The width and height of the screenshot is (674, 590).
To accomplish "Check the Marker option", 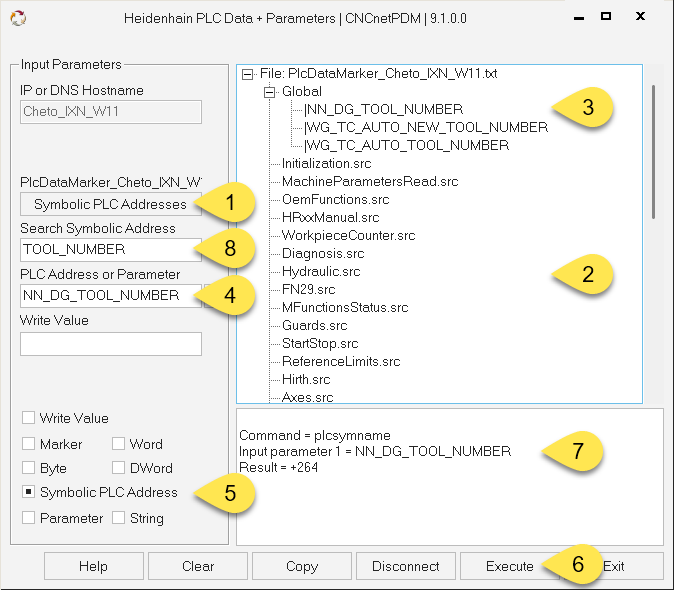I will coord(28,443).
